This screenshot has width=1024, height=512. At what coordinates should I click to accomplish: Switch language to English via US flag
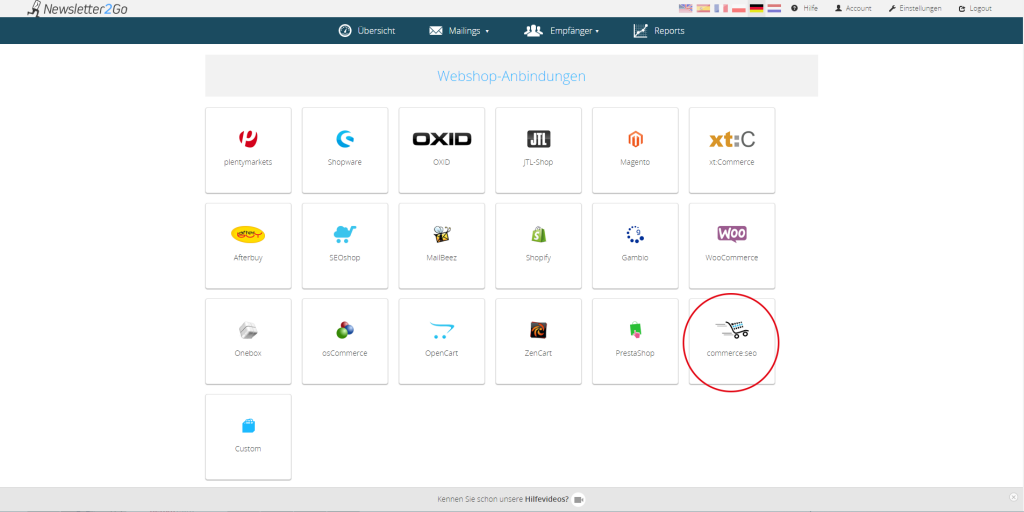685,8
